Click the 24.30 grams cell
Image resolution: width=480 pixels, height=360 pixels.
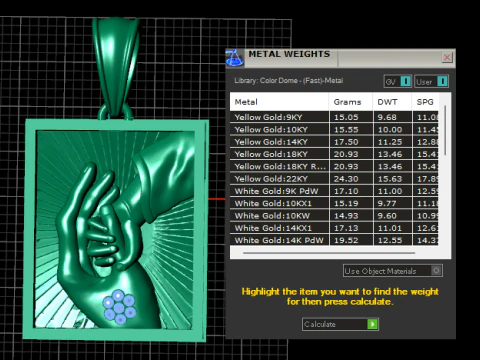[x=351, y=179]
